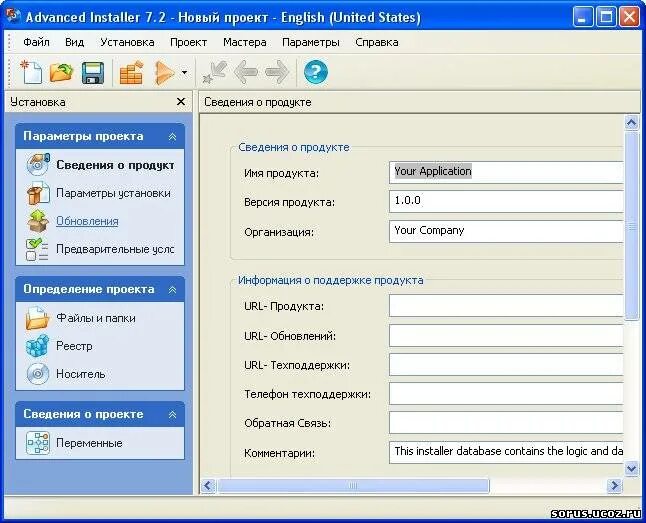The height and width of the screenshot is (523, 646).
Task: Click the Run orange play icon
Action: click(x=165, y=73)
